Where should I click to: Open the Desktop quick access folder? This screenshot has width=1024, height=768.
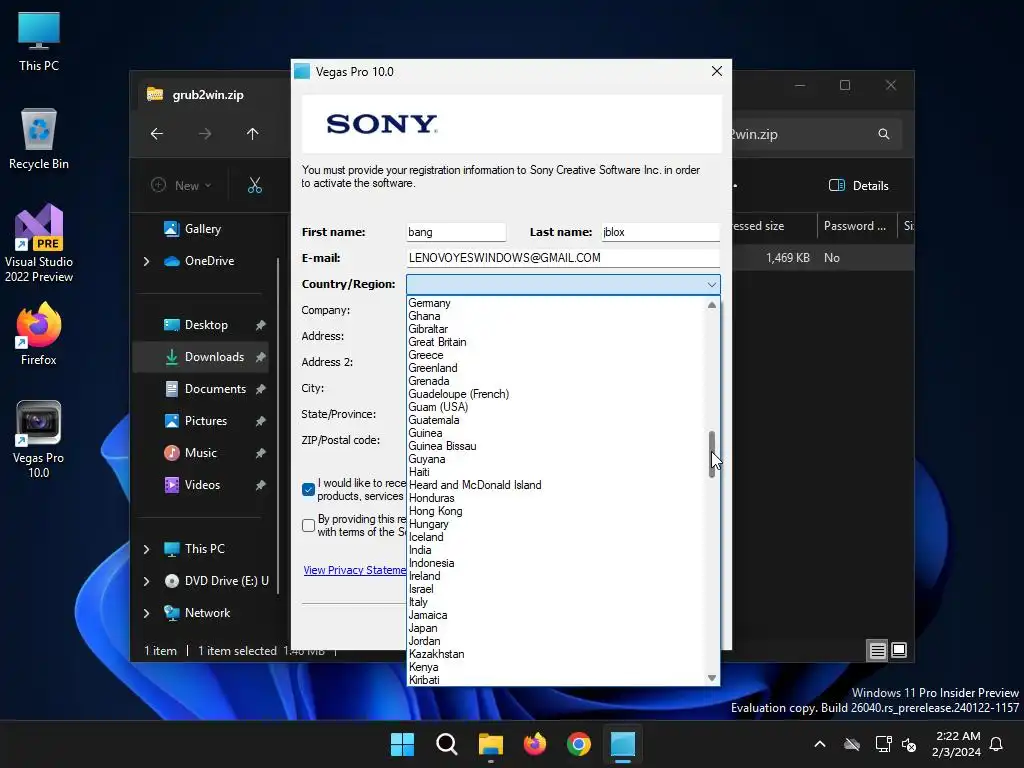pos(202,325)
